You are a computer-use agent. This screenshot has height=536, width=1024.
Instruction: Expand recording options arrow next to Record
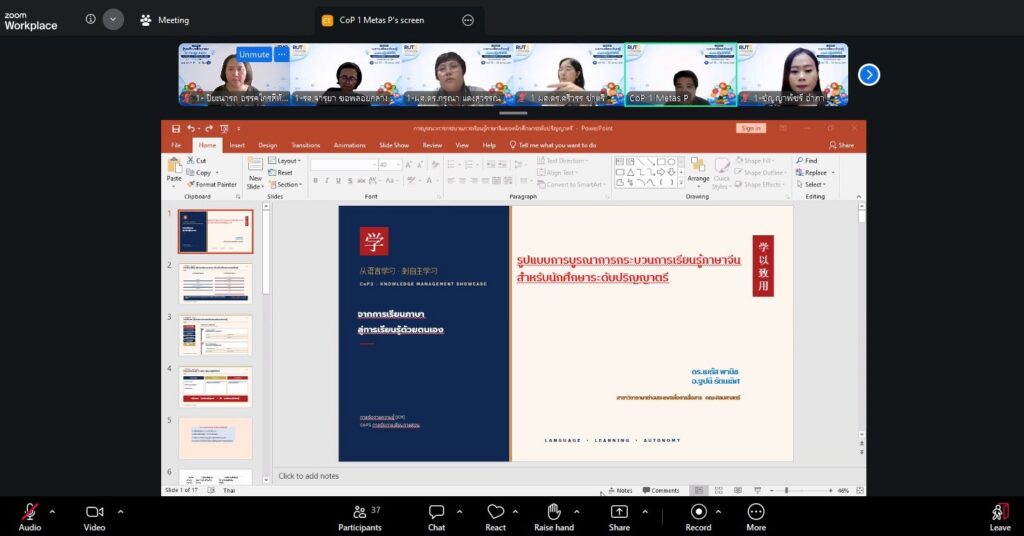718,512
